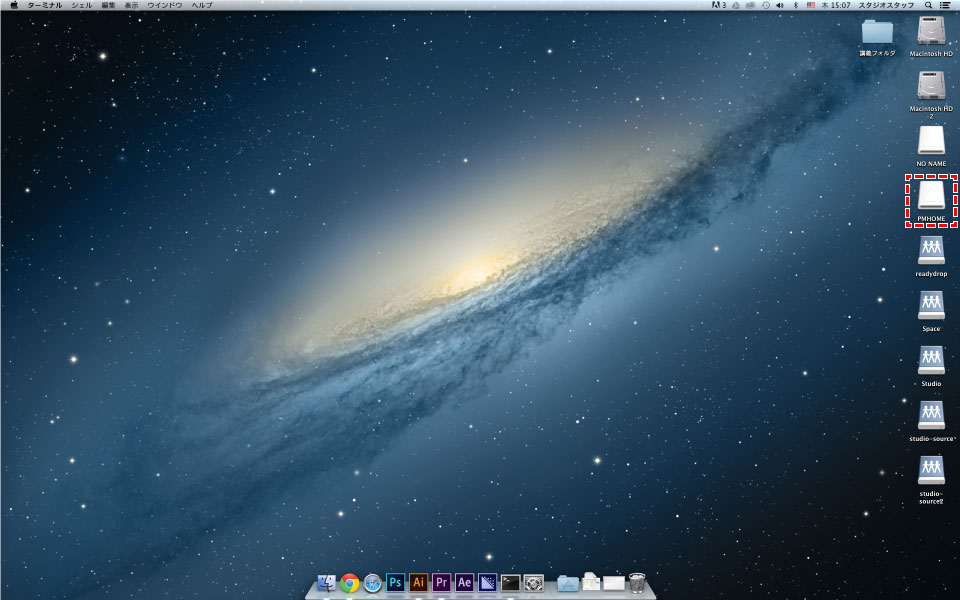Viewport: 960px width, 600px height.
Task: Open Photoshop from the Dock
Action: coord(395,582)
